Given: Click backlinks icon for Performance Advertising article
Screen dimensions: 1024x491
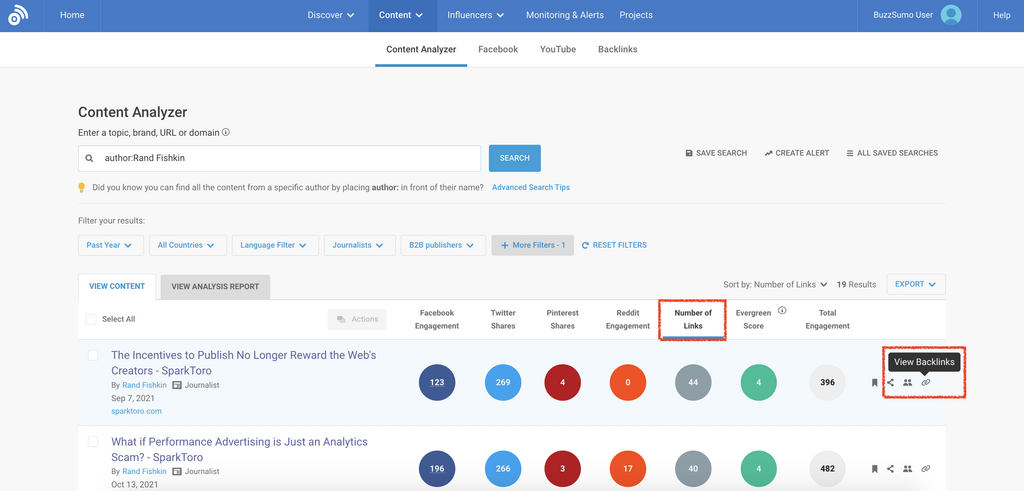Looking at the screenshot, I should (x=925, y=468).
